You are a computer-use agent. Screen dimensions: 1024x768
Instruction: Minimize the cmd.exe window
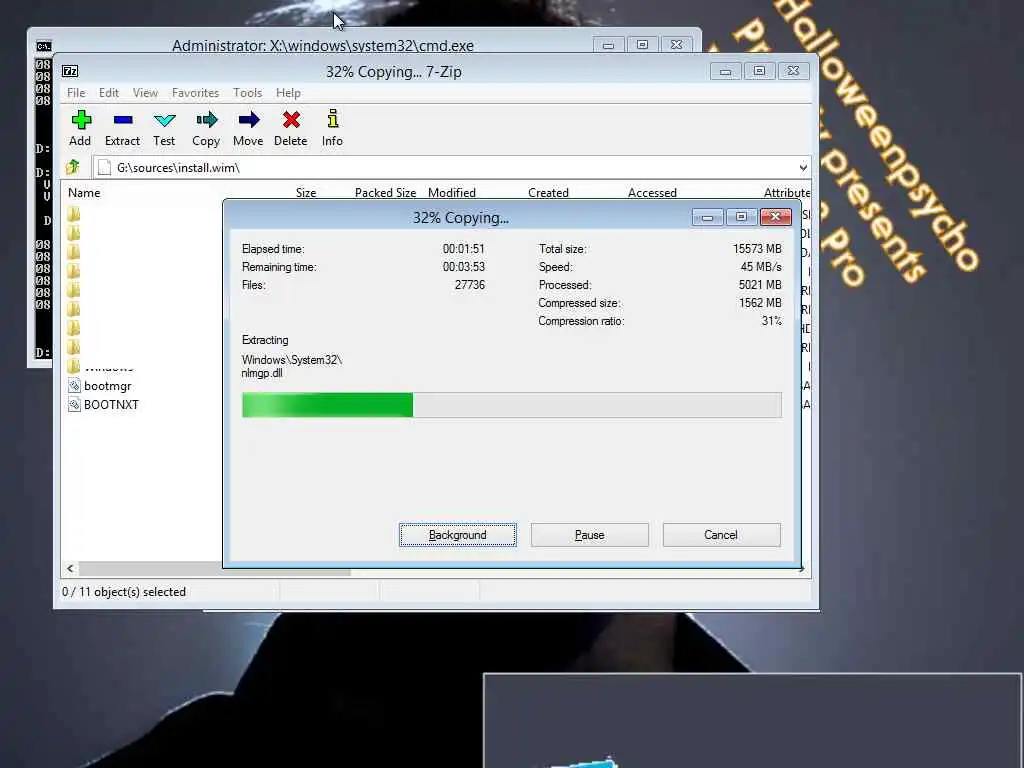(608, 45)
